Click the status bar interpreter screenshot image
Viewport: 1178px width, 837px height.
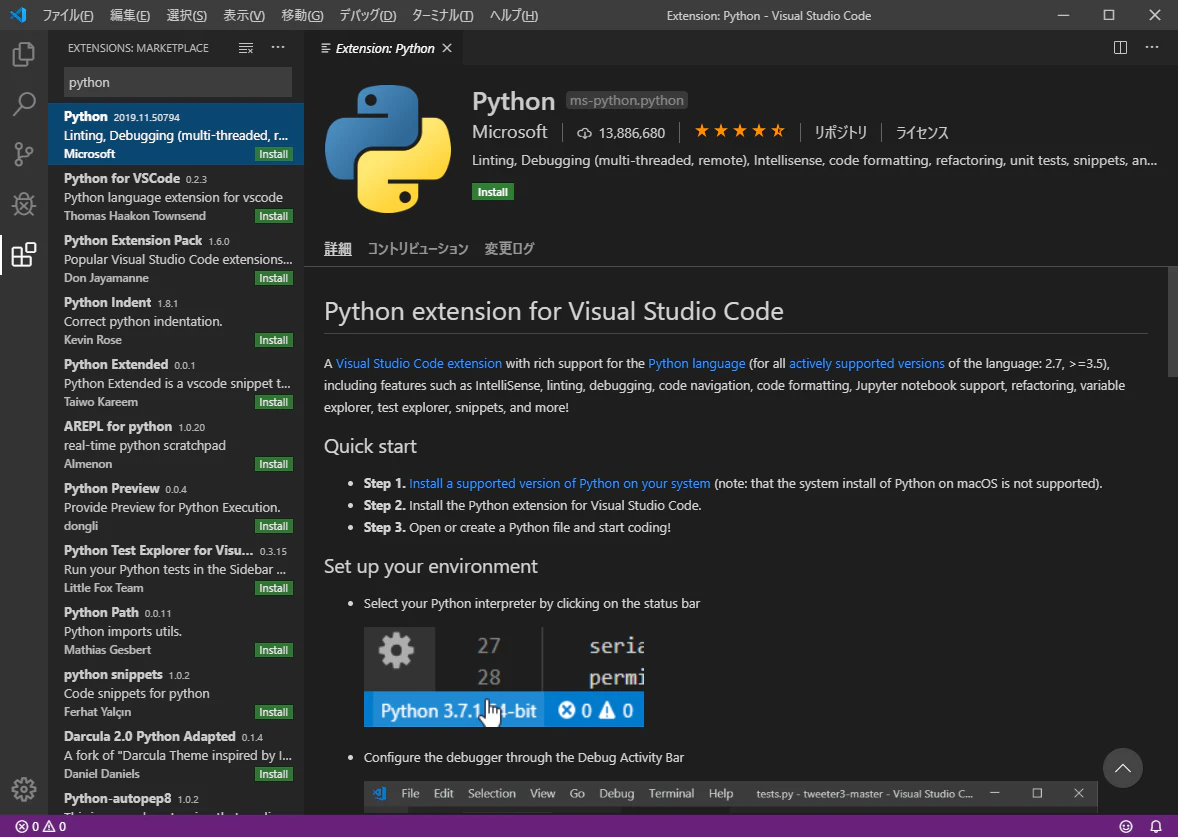point(503,677)
